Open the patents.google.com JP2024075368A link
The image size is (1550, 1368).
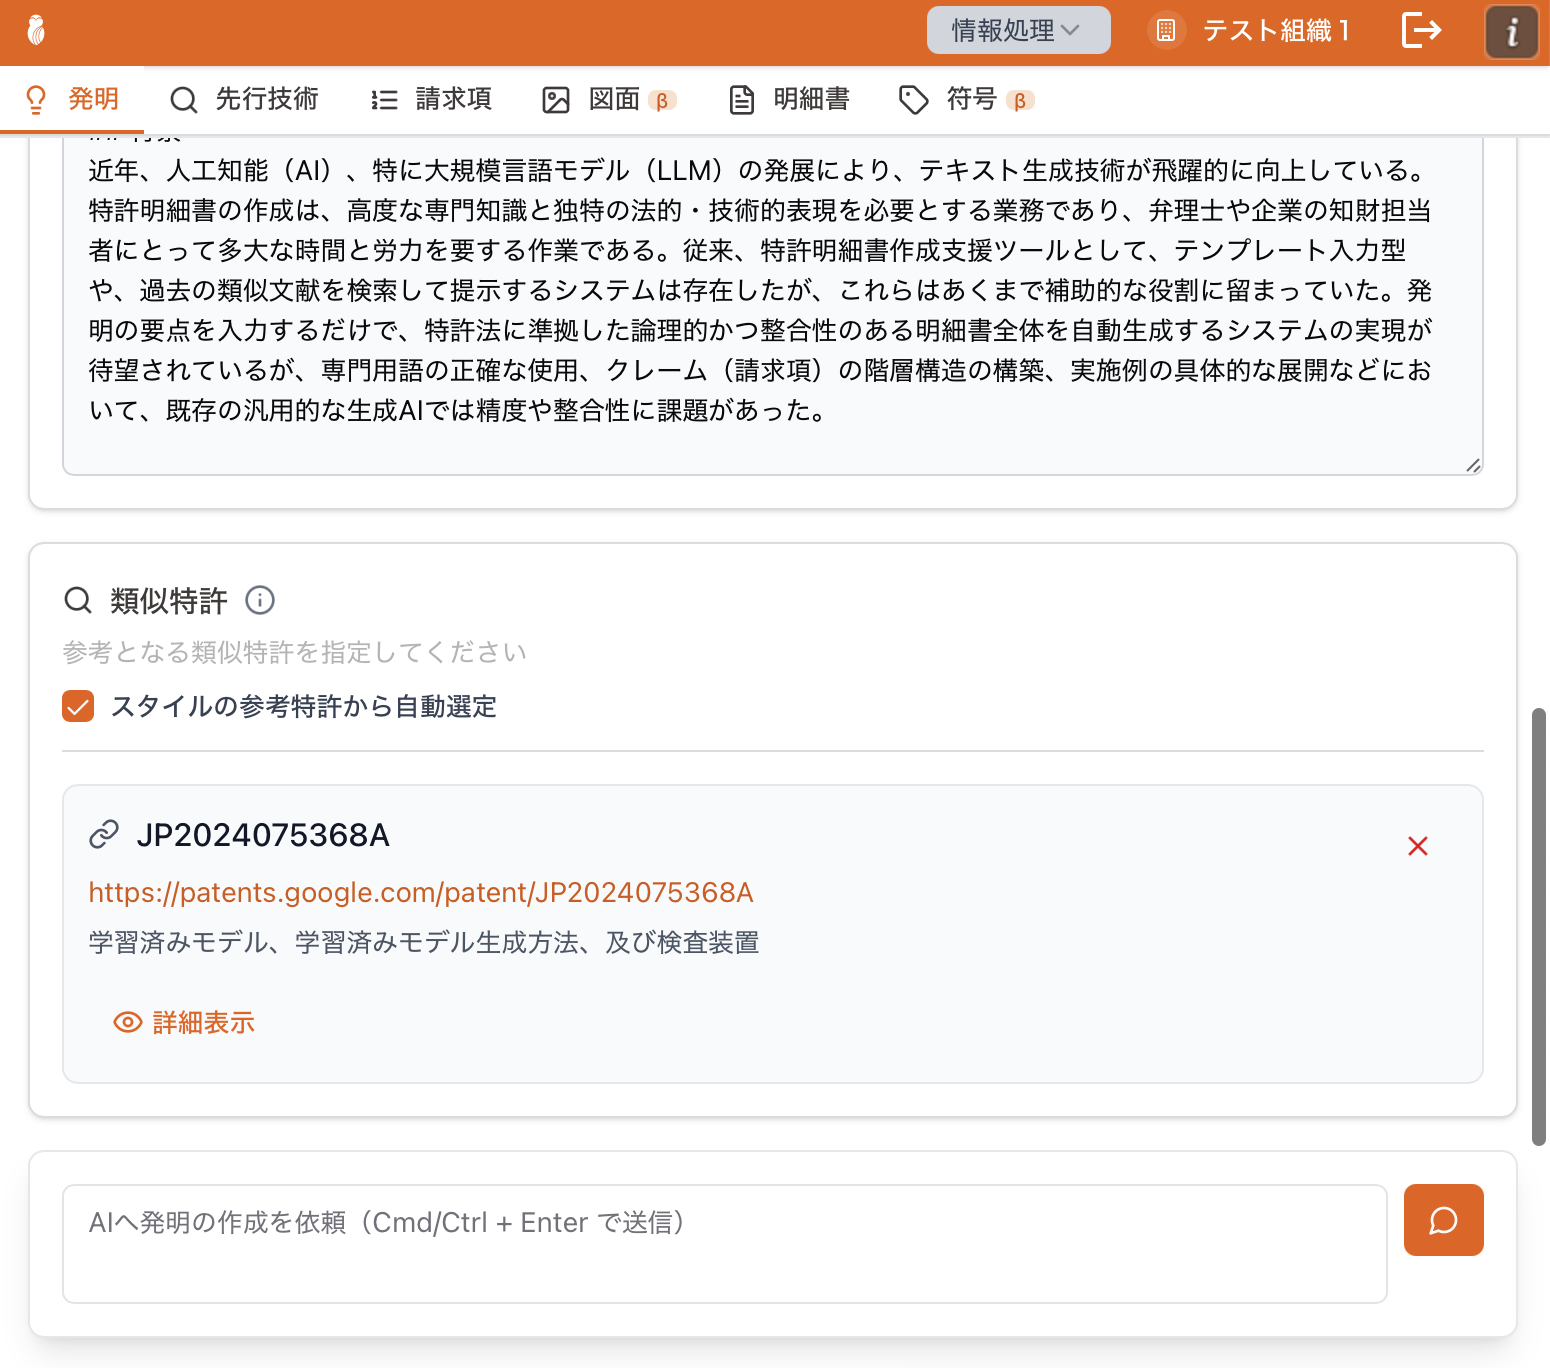pyautogui.click(x=421, y=892)
